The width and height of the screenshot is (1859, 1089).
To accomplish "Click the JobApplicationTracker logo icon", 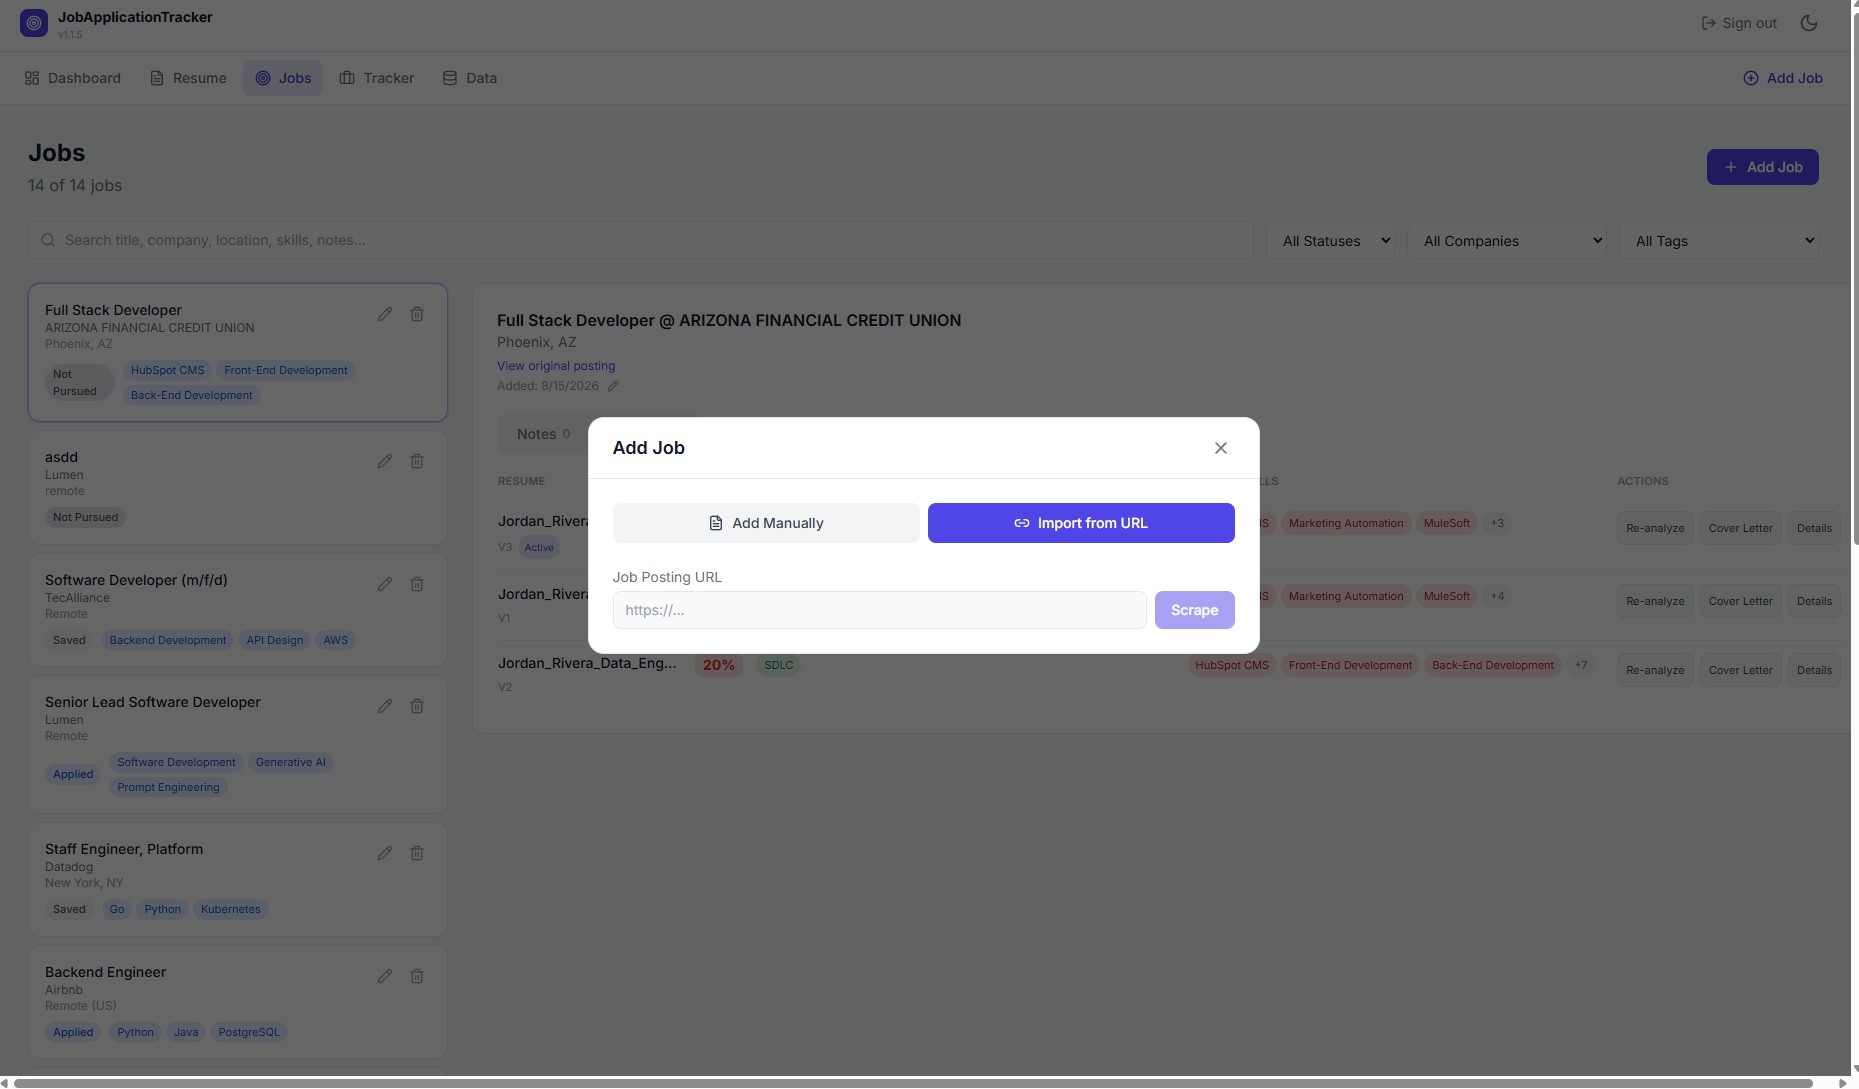I will pyautogui.click(x=34, y=23).
